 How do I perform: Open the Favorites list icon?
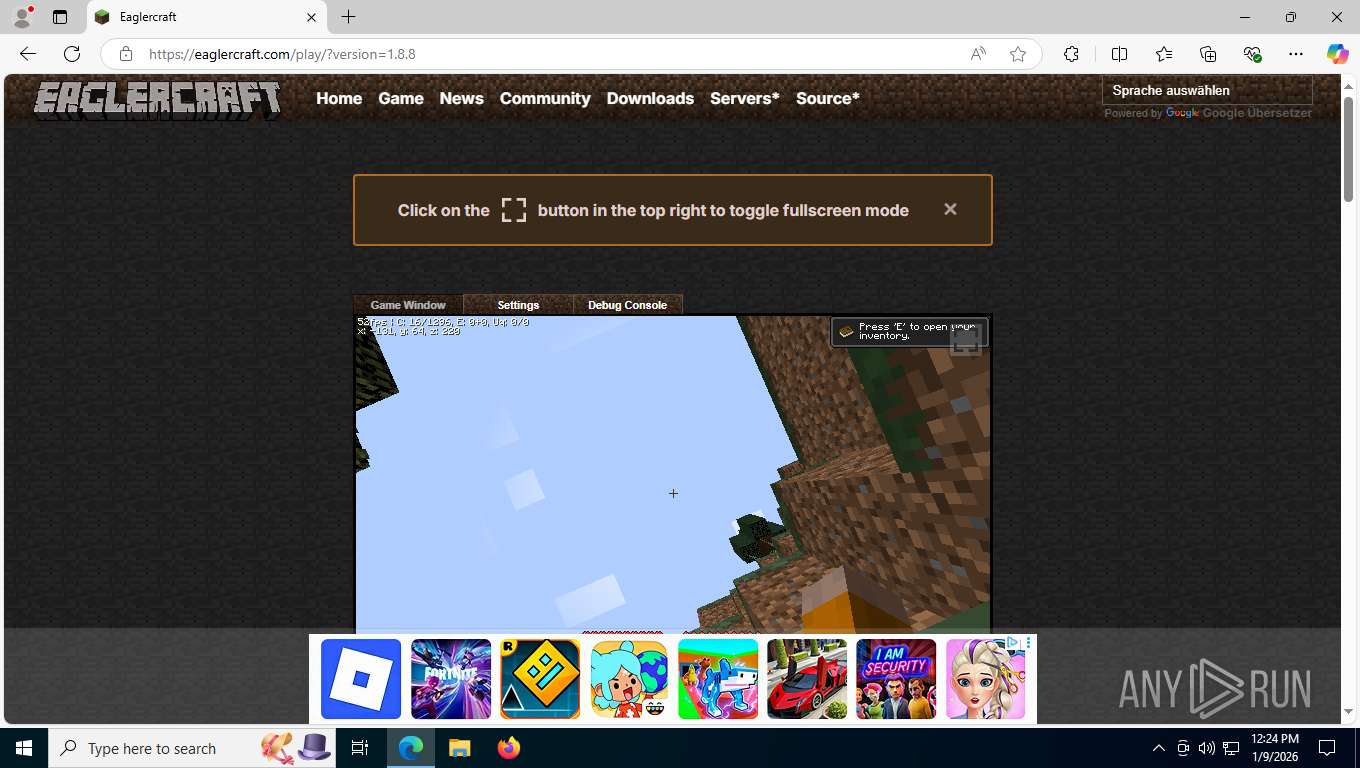click(1164, 54)
